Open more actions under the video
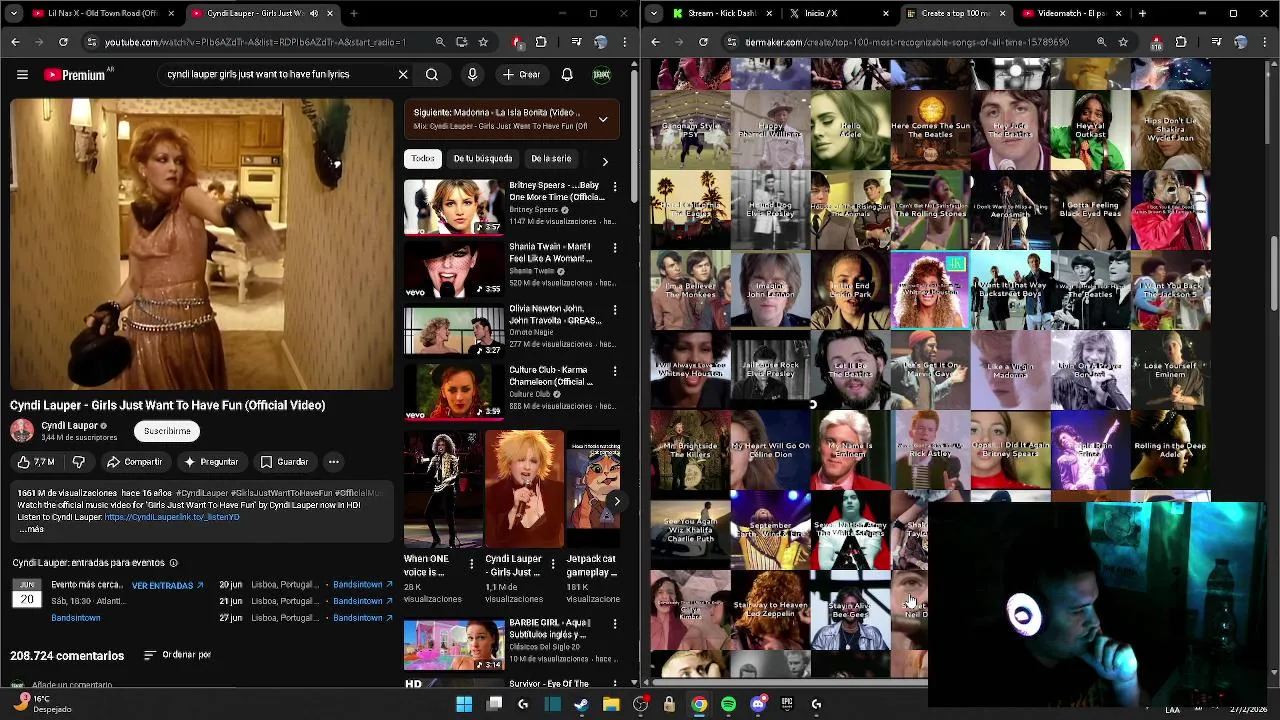Image resolution: width=1280 pixels, height=720 pixels. (x=334, y=462)
